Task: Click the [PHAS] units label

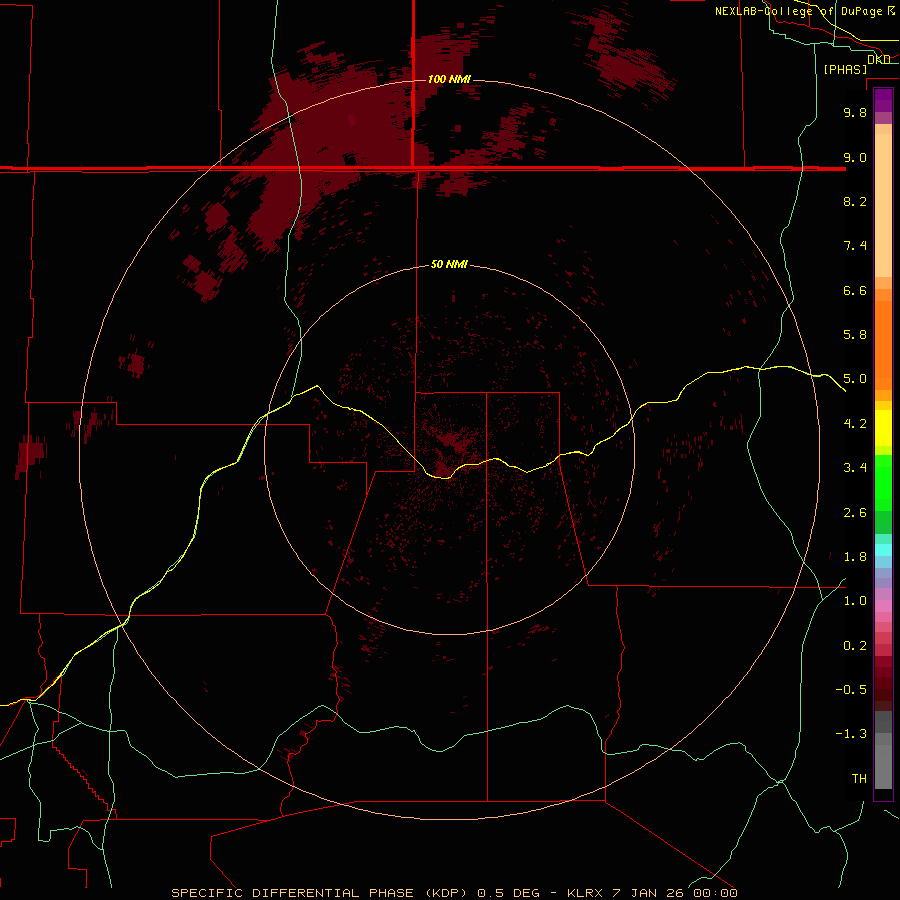Action: (x=845, y=69)
